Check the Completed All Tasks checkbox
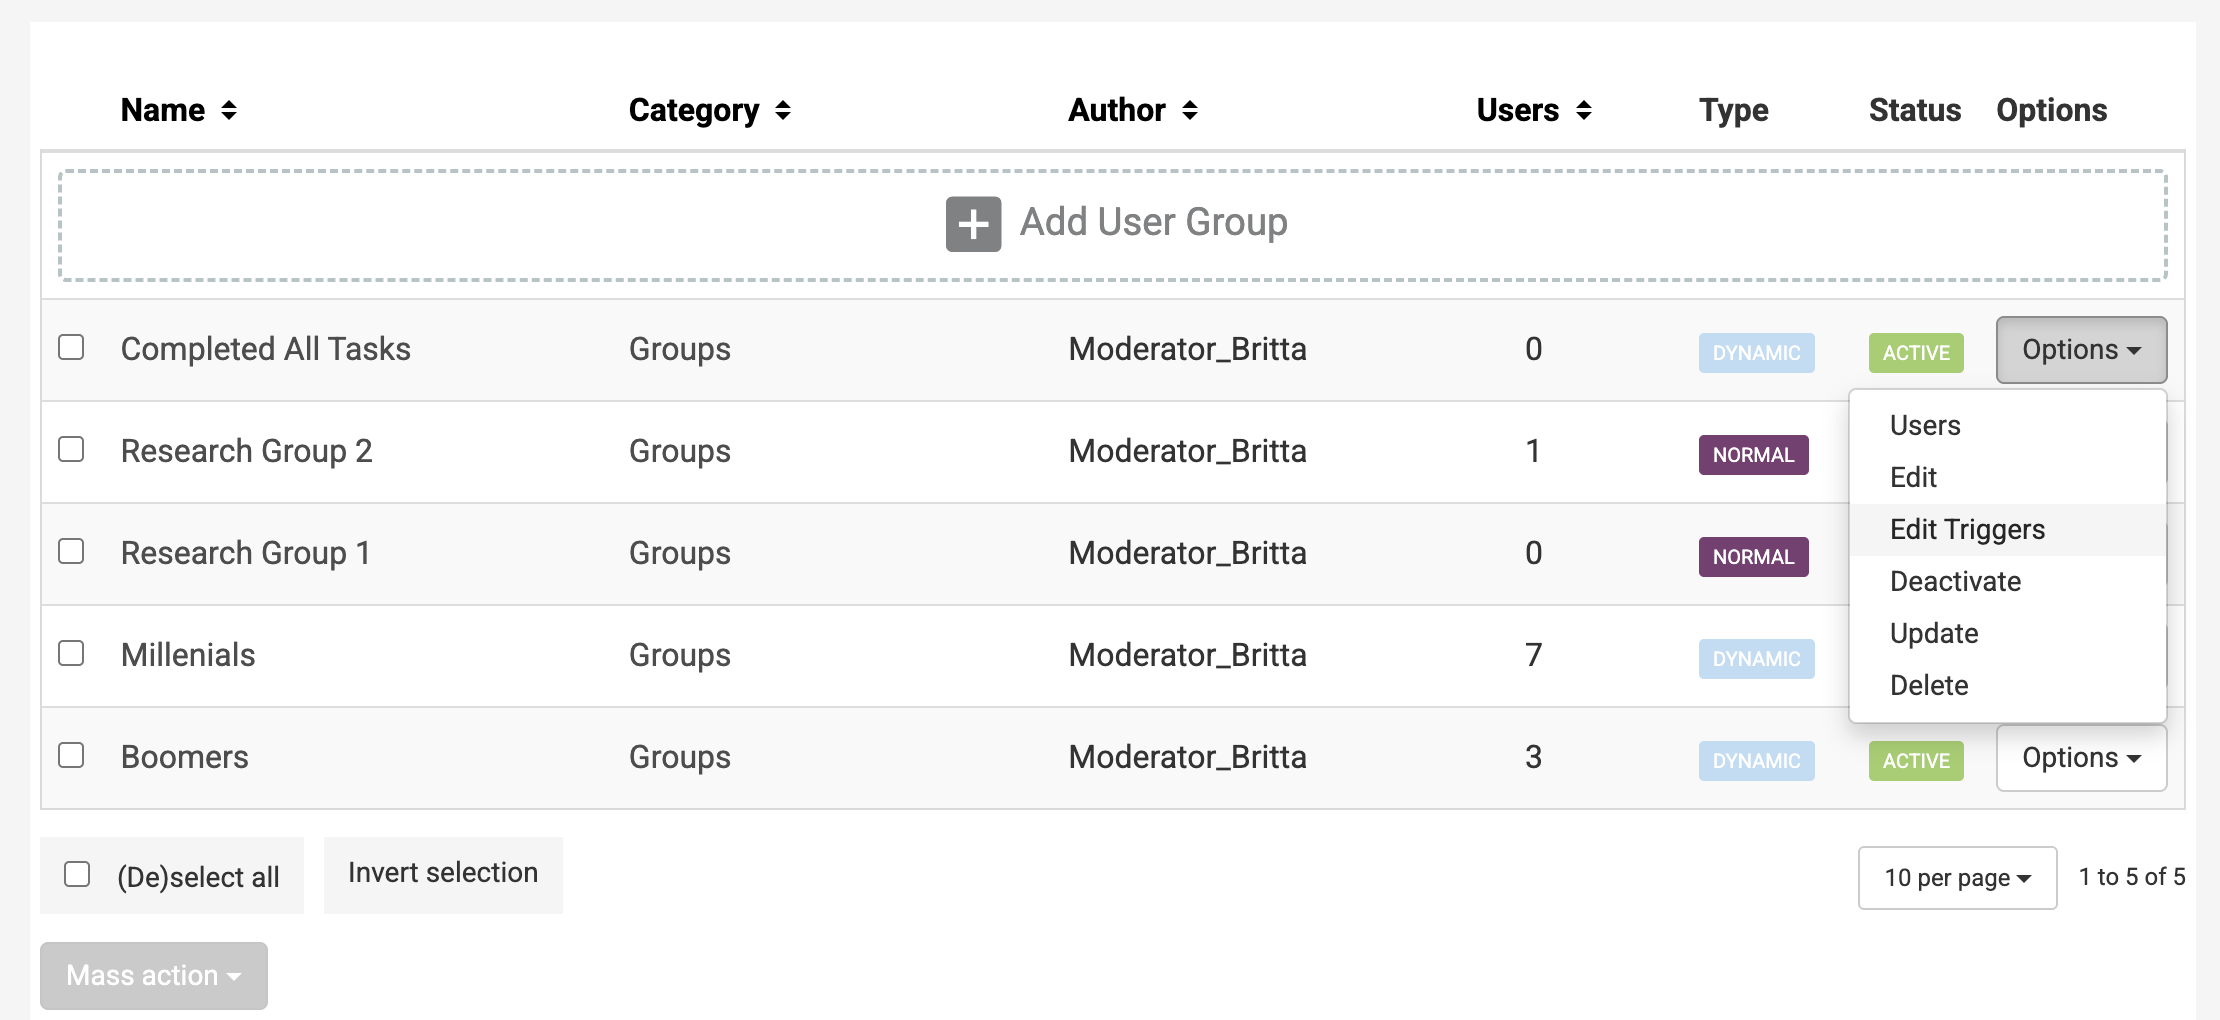Image resolution: width=2220 pixels, height=1020 pixels. 71,347
